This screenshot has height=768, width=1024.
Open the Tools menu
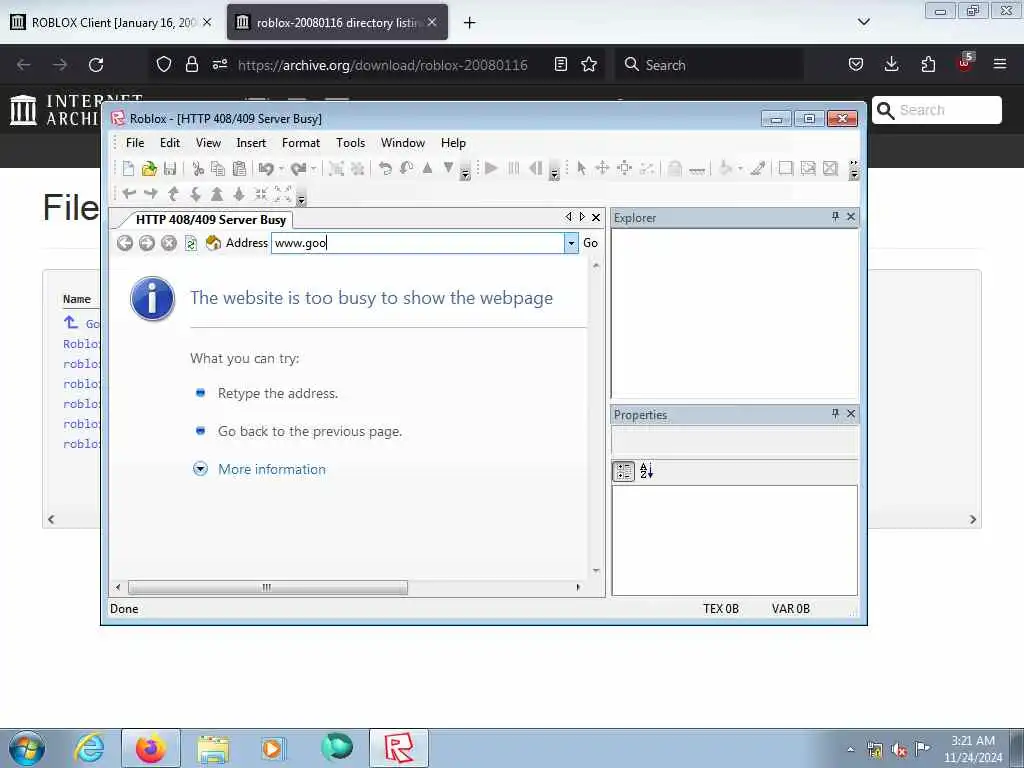click(x=351, y=142)
